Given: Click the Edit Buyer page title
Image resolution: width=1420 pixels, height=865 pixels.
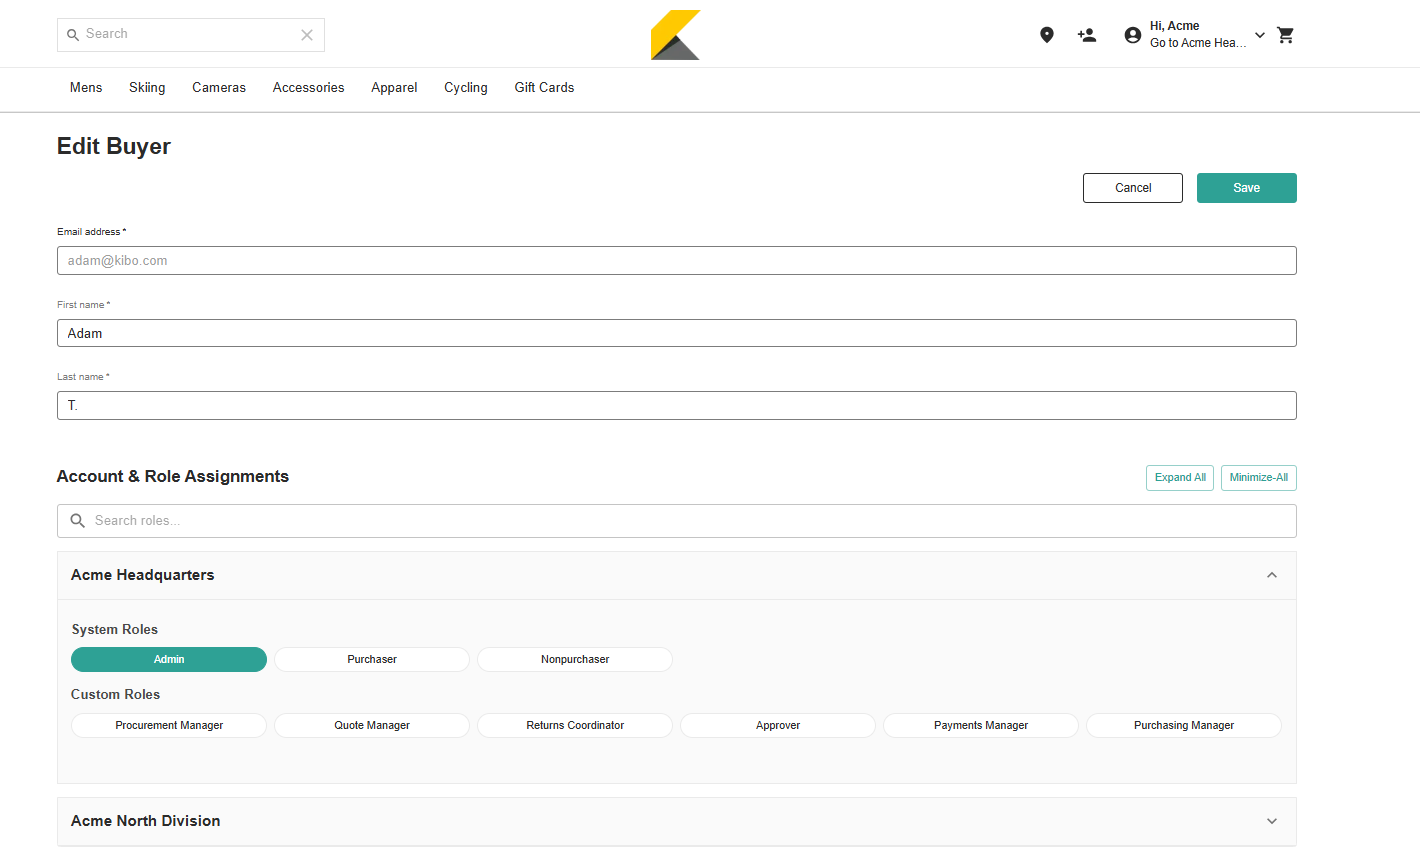Looking at the screenshot, I should [x=114, y=146].
